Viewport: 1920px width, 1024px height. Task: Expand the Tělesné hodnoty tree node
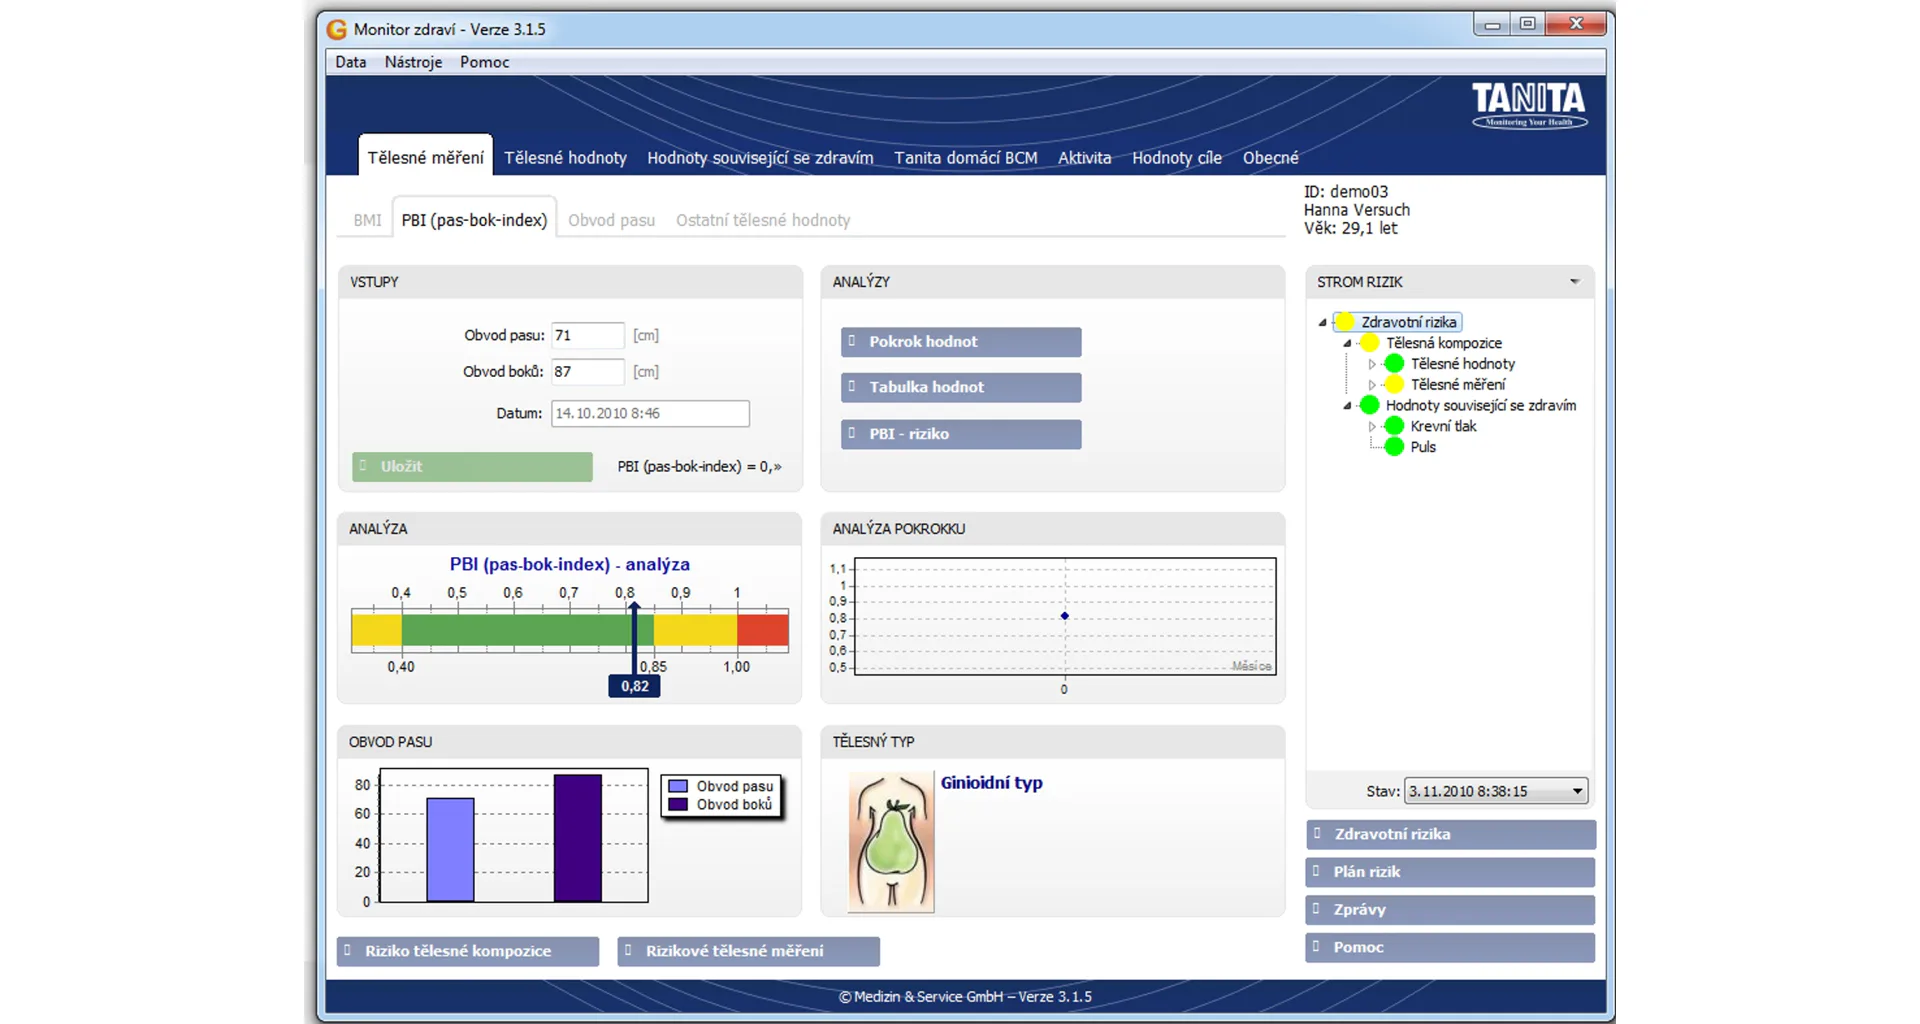pyautogui.click(x=1372, y=364)
